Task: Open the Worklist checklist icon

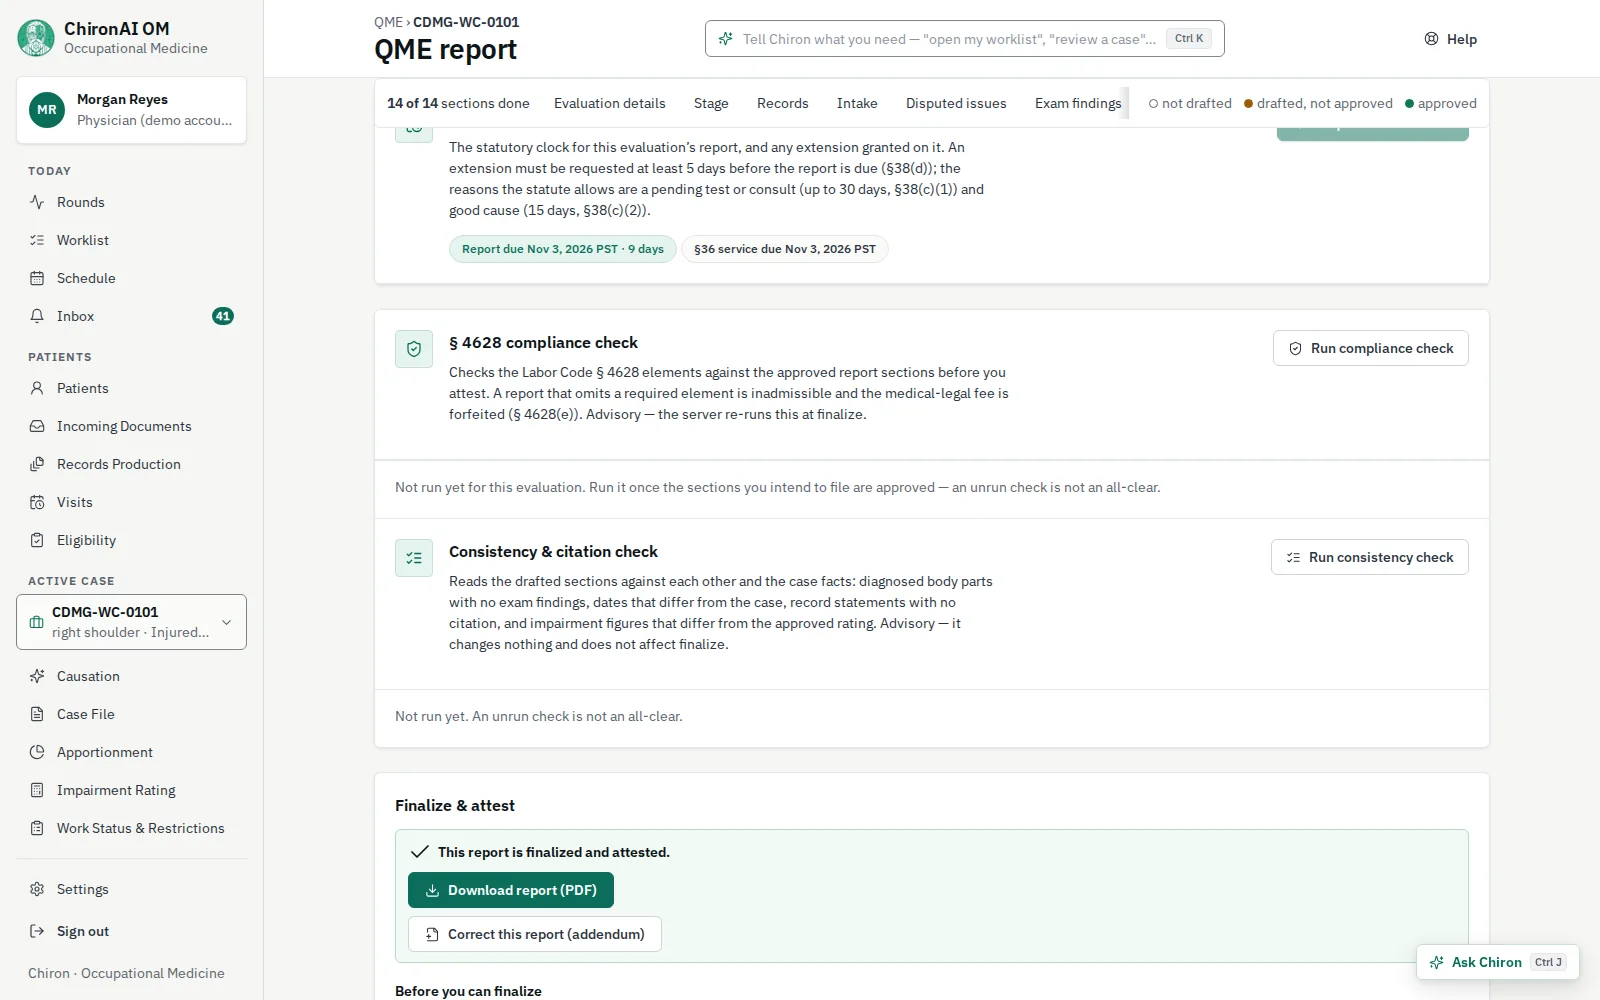Action: 37,240
